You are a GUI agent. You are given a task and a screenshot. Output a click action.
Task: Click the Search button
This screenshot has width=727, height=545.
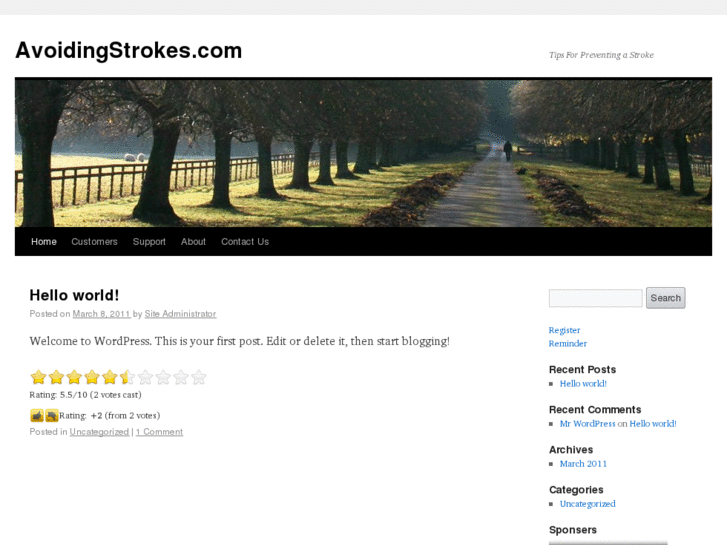click(665, 298)
